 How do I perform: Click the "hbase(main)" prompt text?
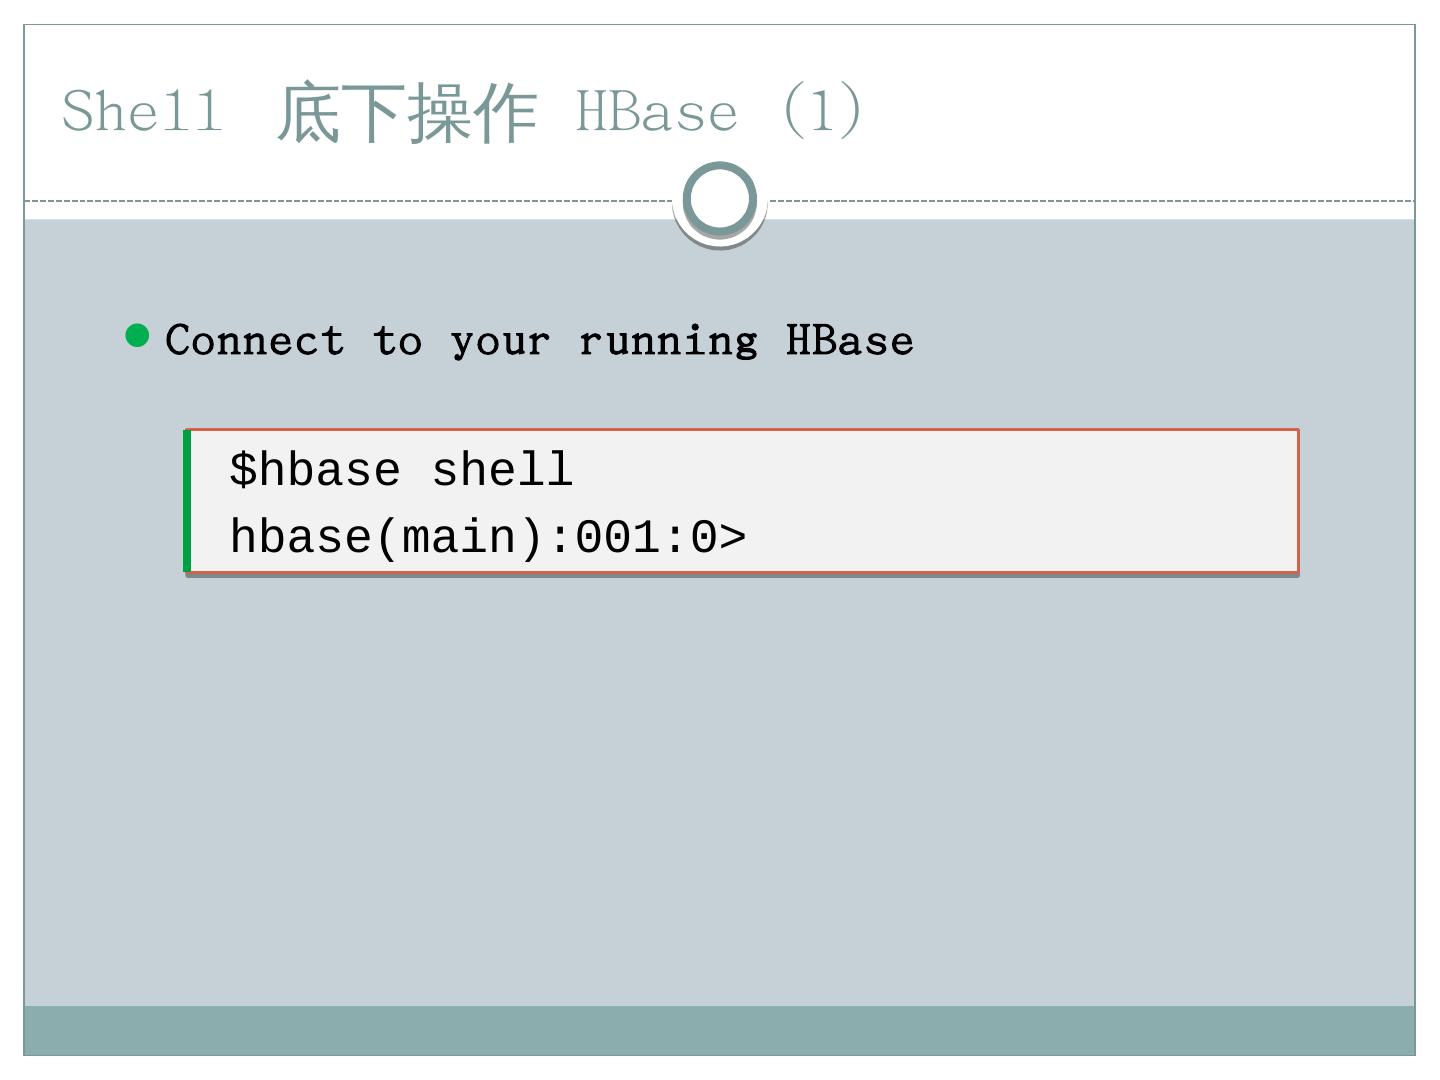point(387,537)
